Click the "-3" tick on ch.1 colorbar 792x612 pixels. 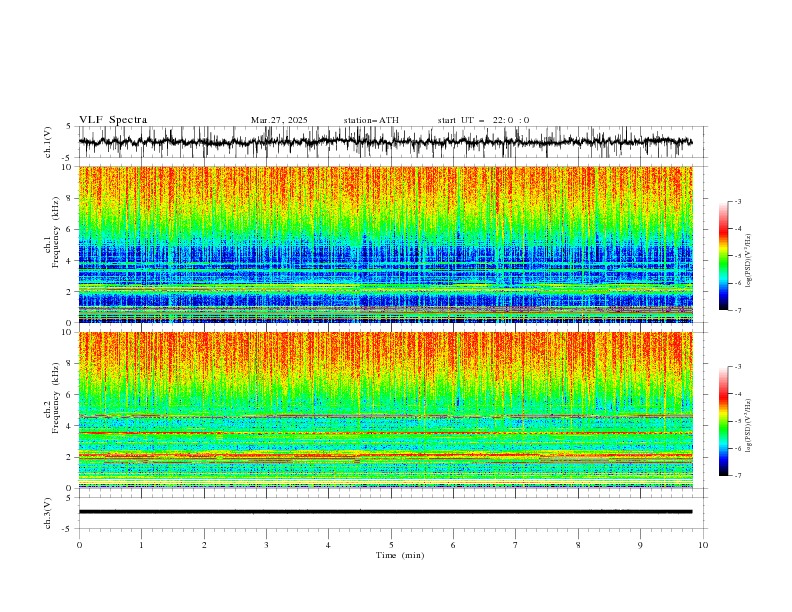(738, 201)
